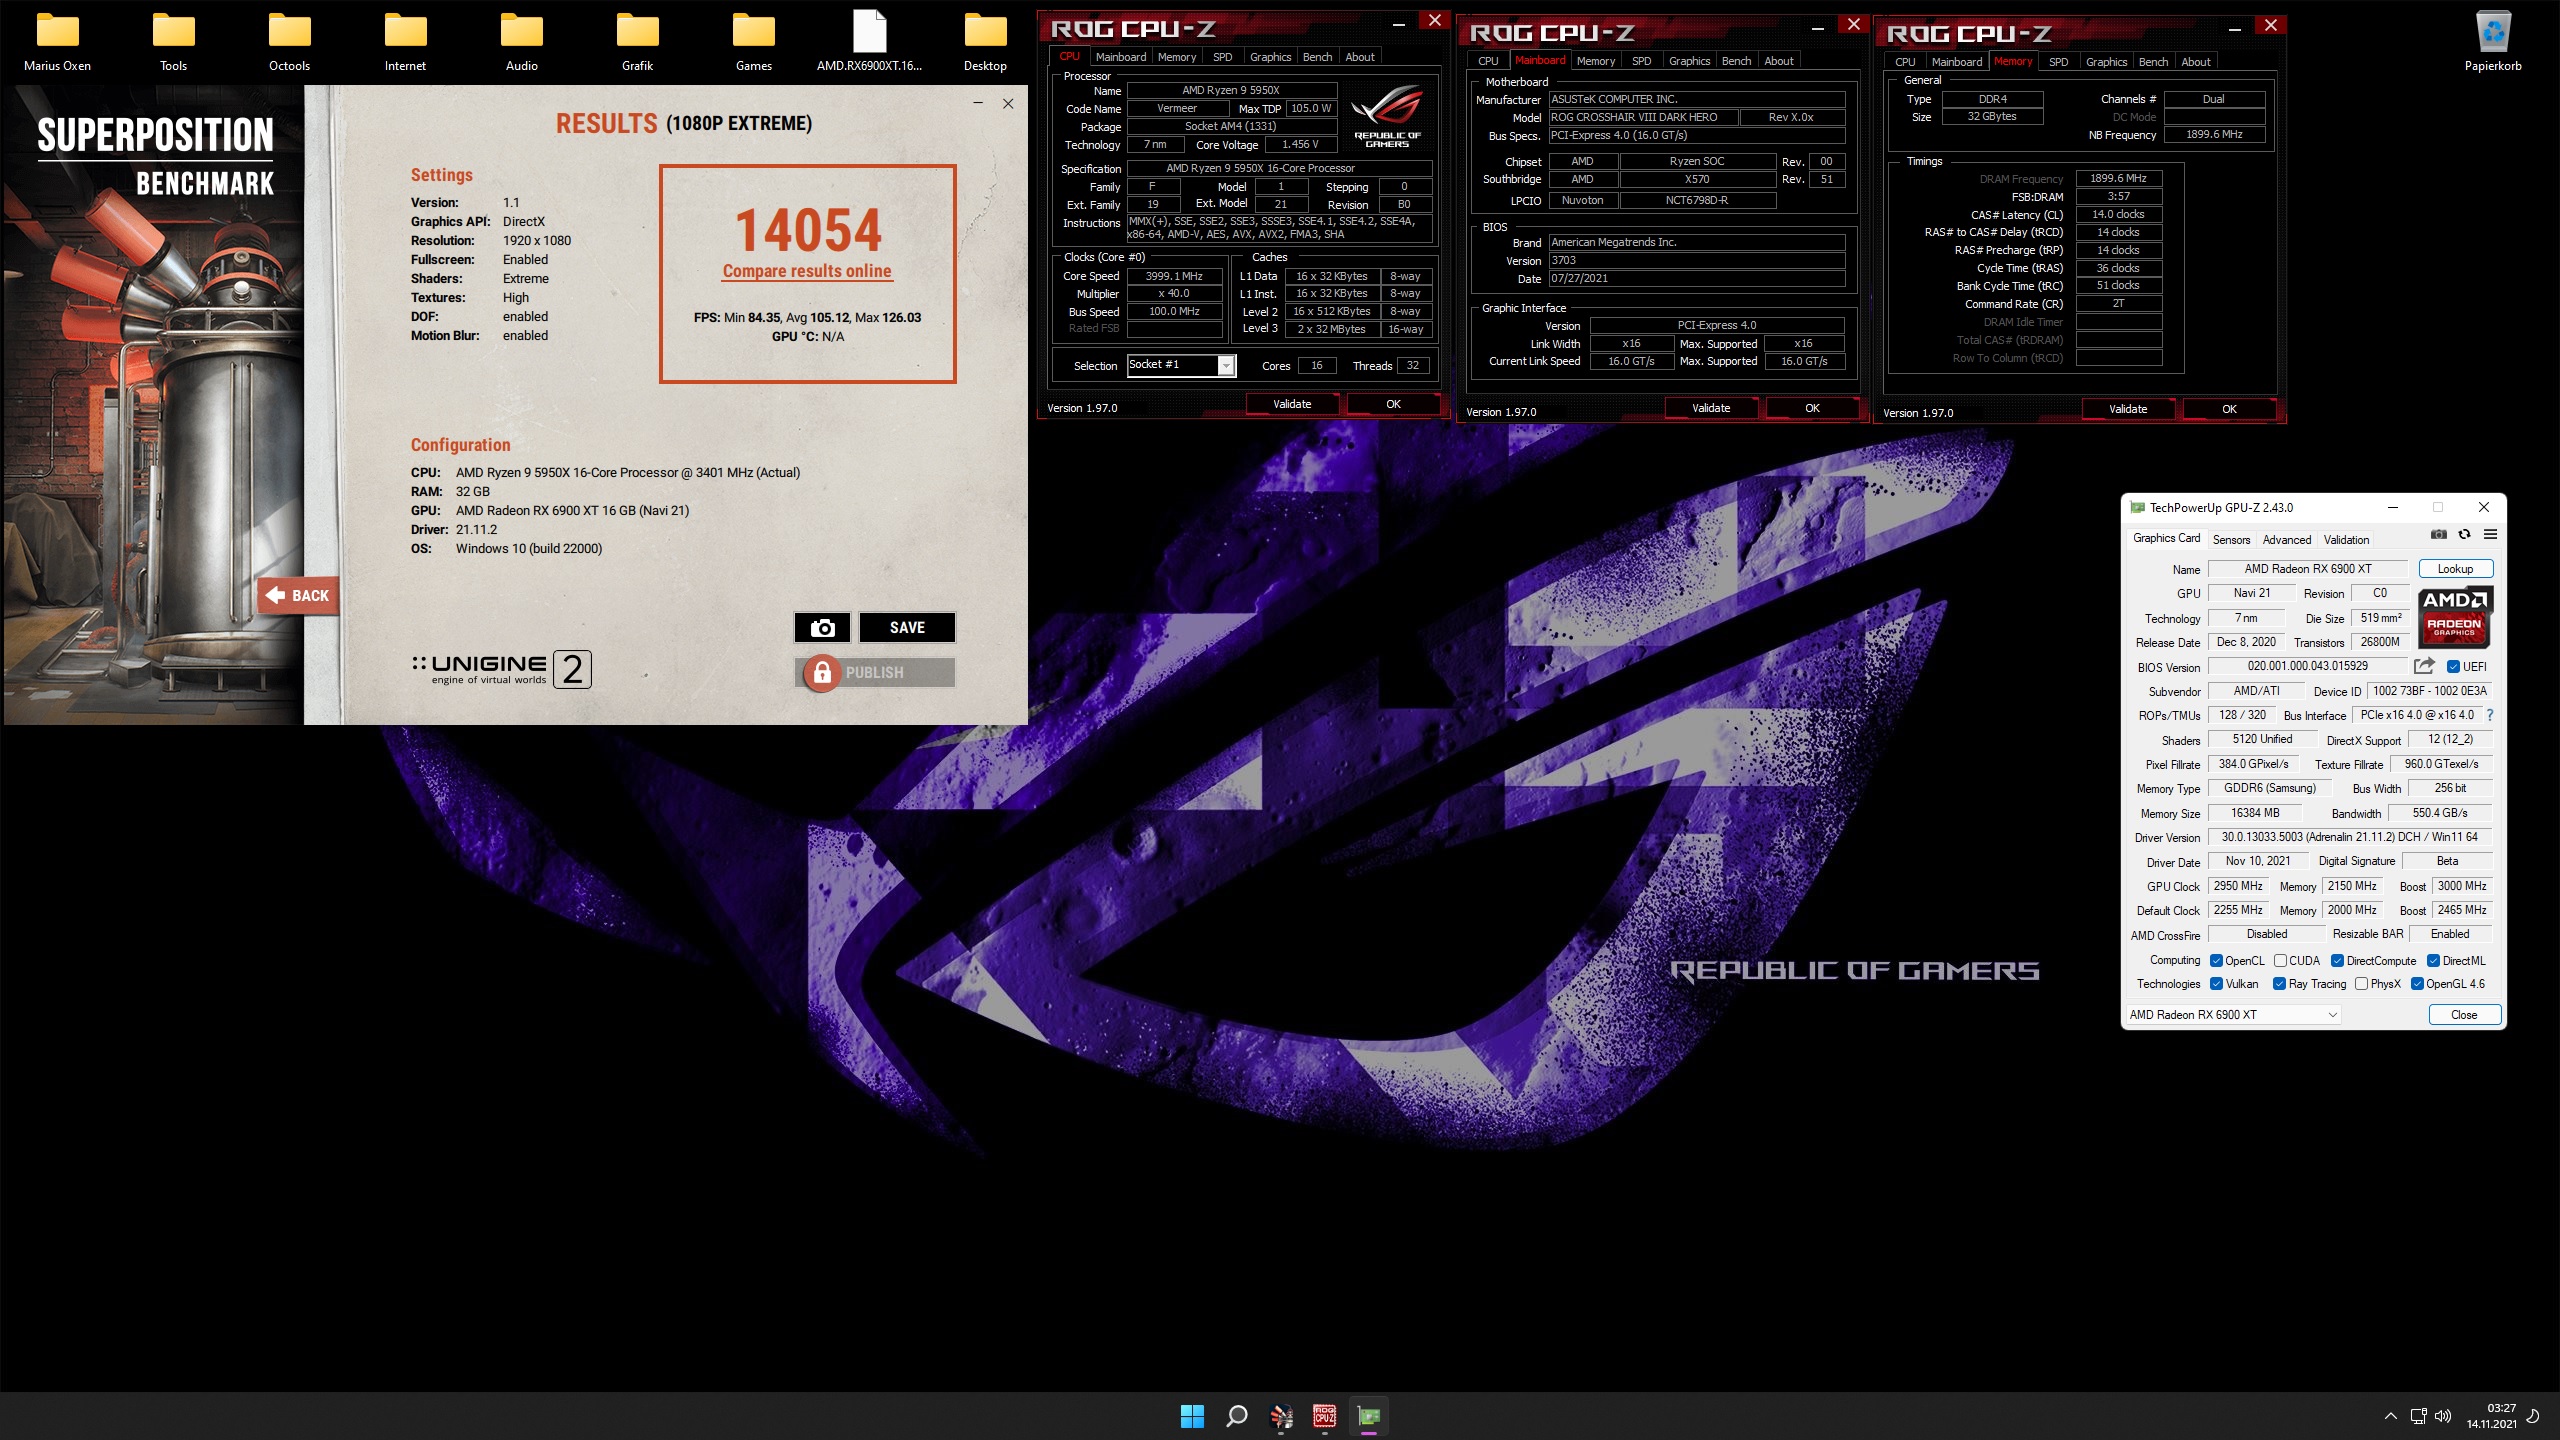Open the Games desktop folder

coord(753,41)
